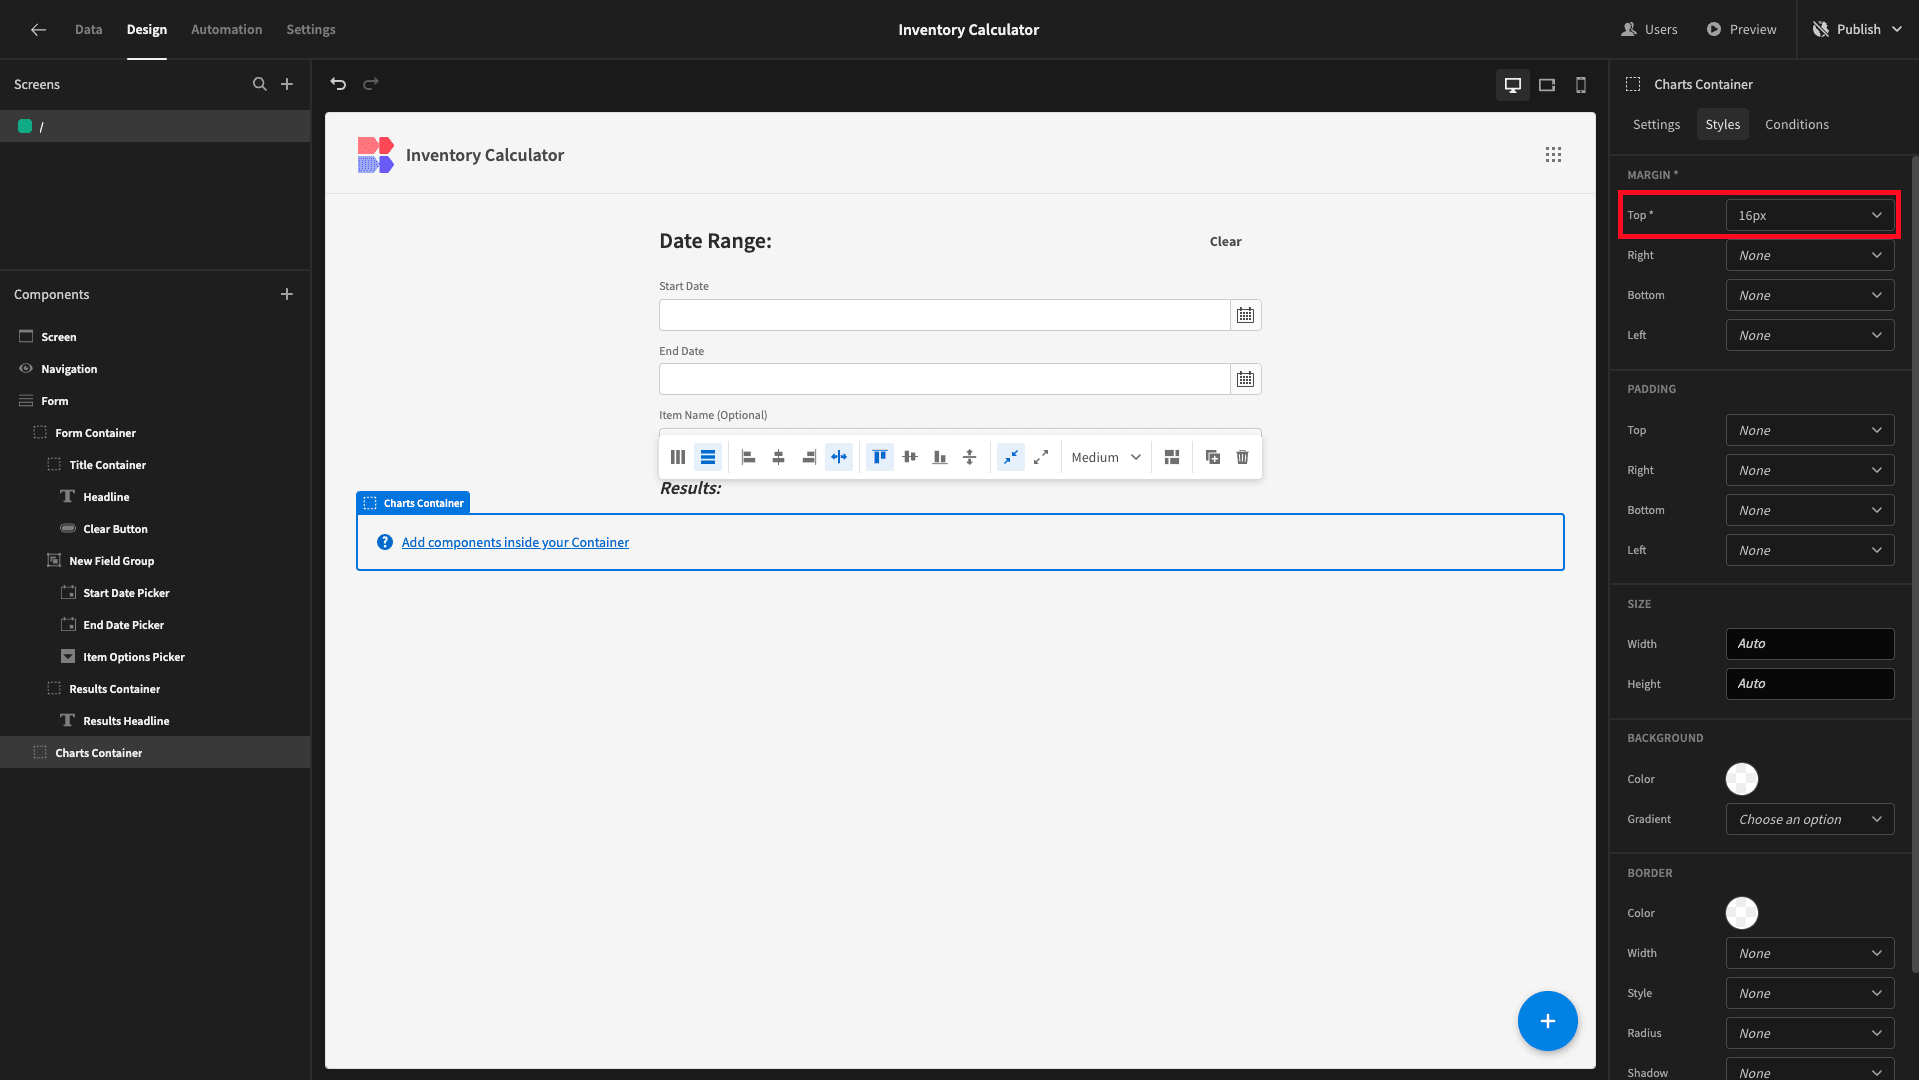Set container direction to columns
The image size is (1919, 1080).
pyautogui.click(x=678, y=457)
